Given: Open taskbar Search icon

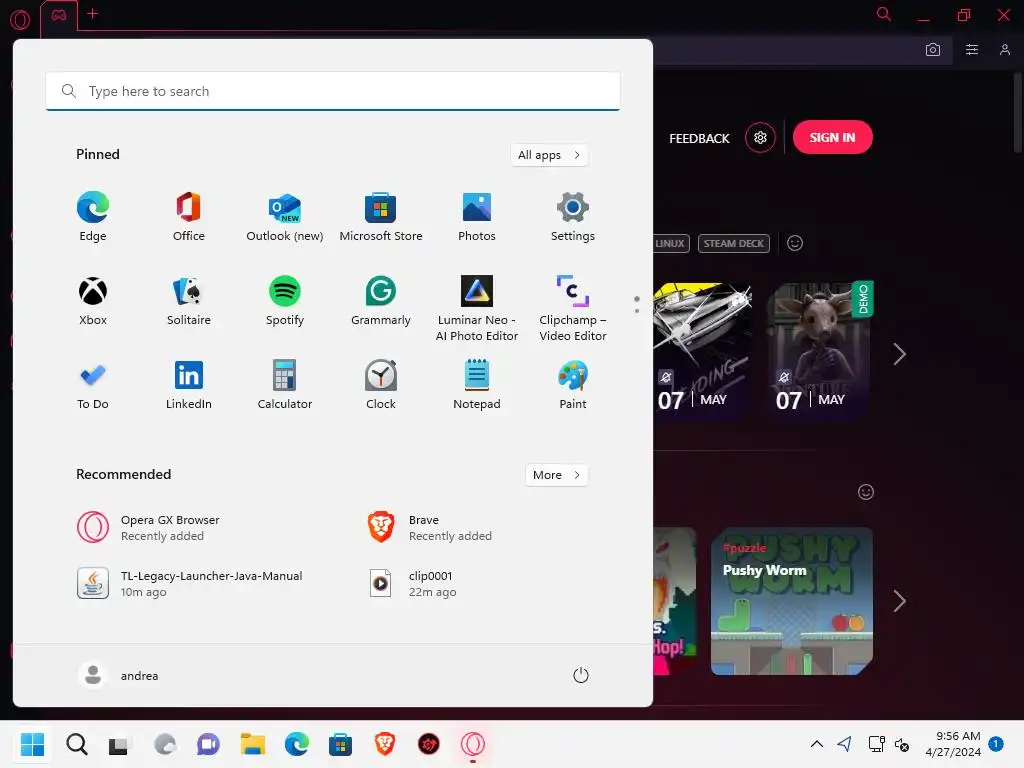Looking at the screenshot, I should pos(76,744).
